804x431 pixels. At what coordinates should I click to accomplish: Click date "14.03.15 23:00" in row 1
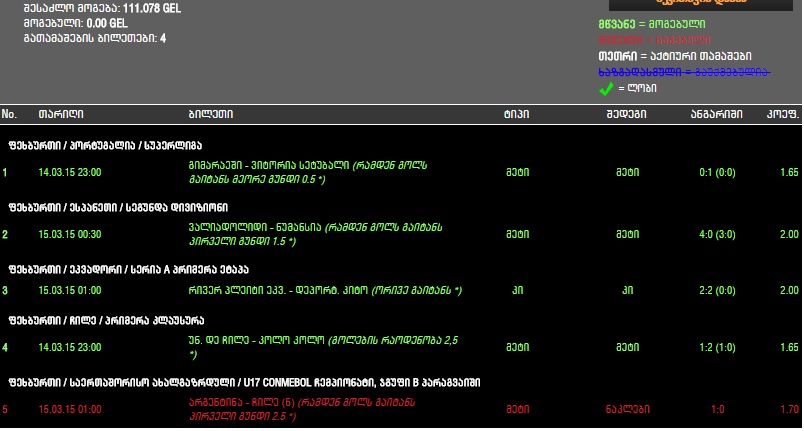point(70,172)
